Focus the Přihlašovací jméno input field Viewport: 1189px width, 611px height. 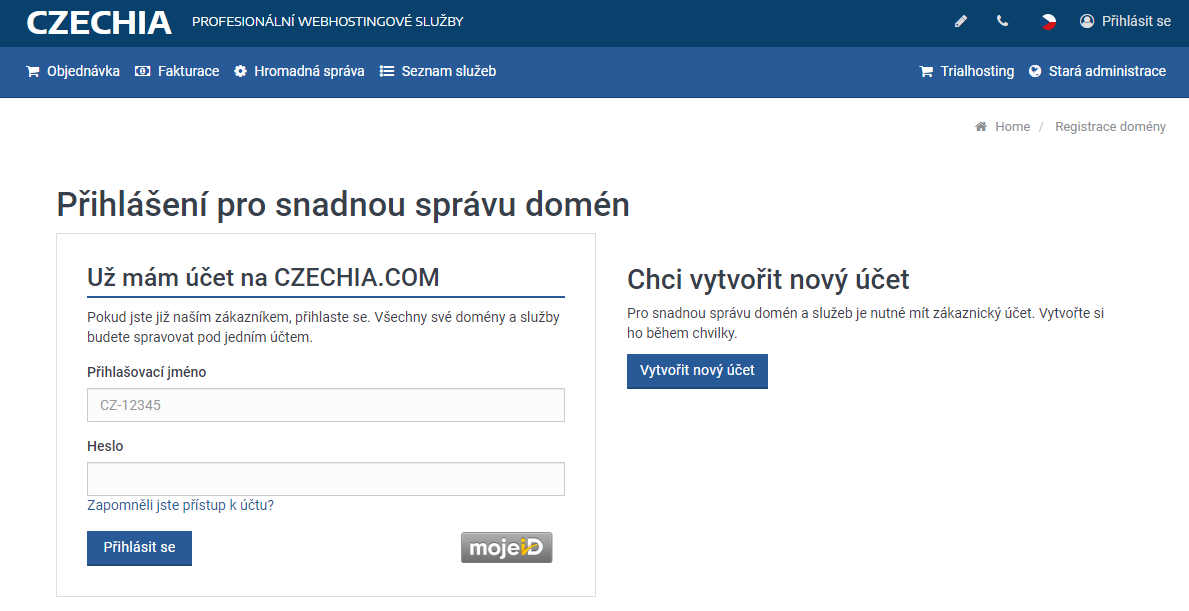click(x=326, y=405)
